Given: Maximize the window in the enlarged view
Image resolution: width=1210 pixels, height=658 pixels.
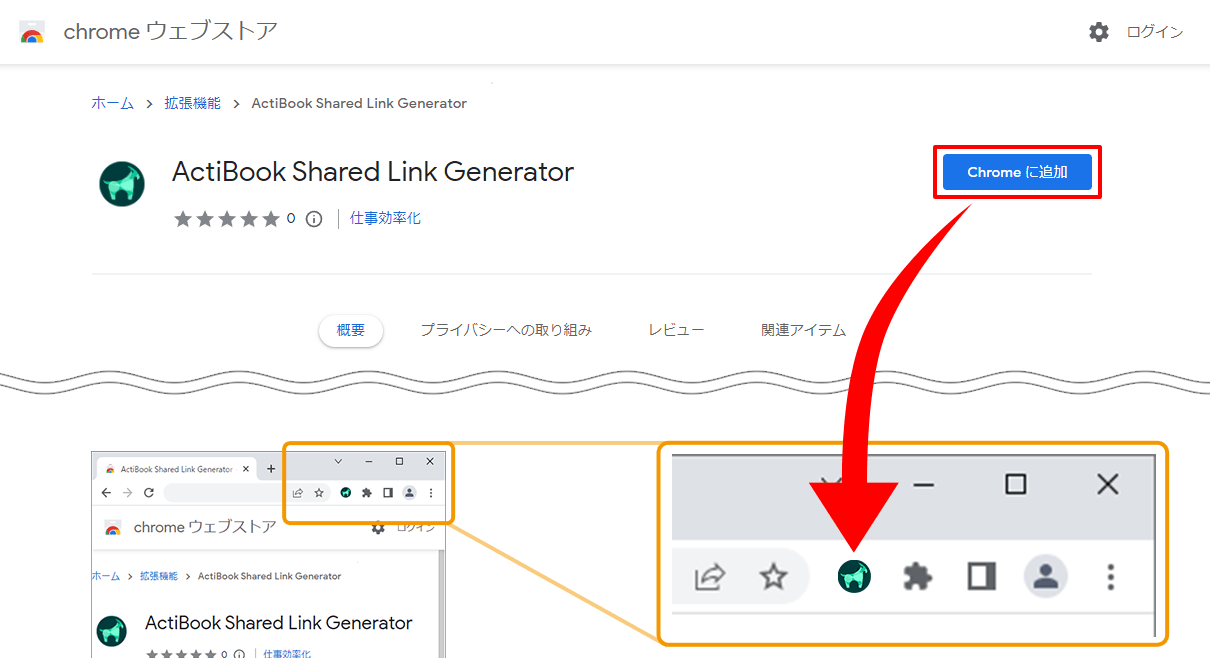Looking at the screenshot, I should tap(1015, 484).
